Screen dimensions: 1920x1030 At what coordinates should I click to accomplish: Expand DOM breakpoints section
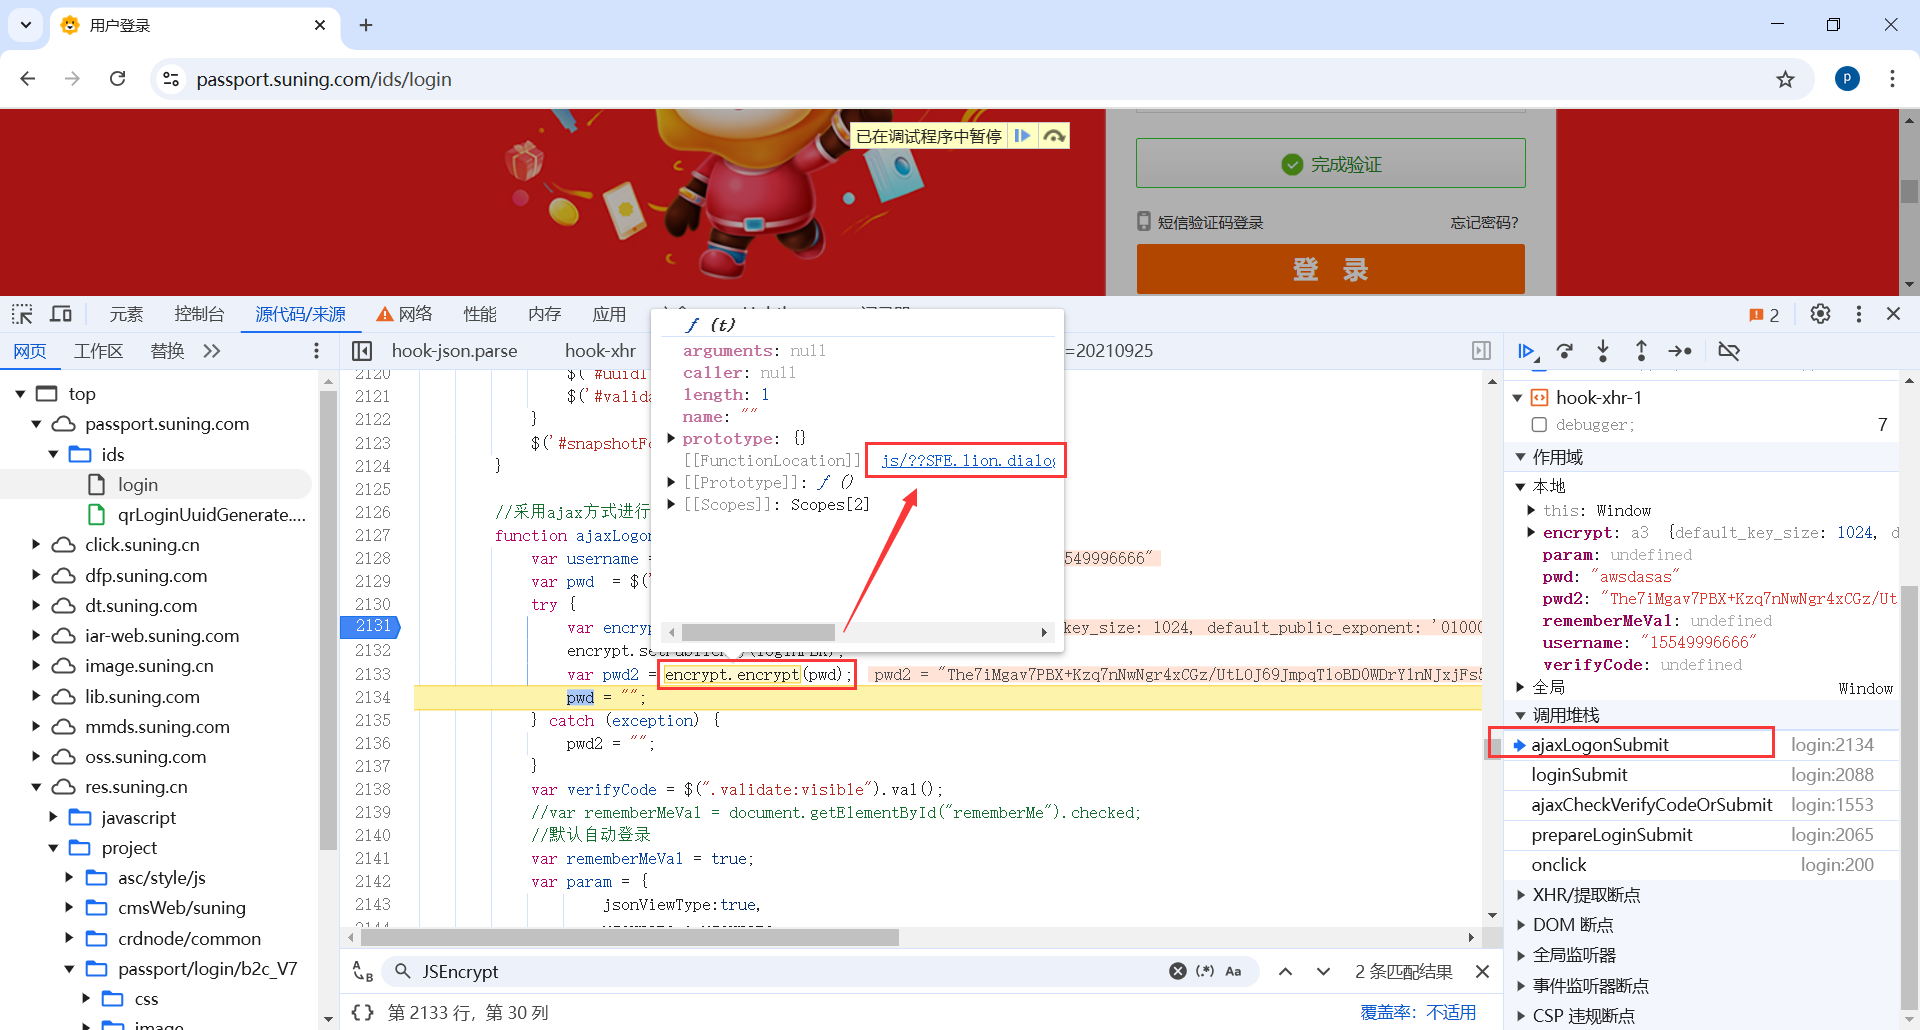1520,925
